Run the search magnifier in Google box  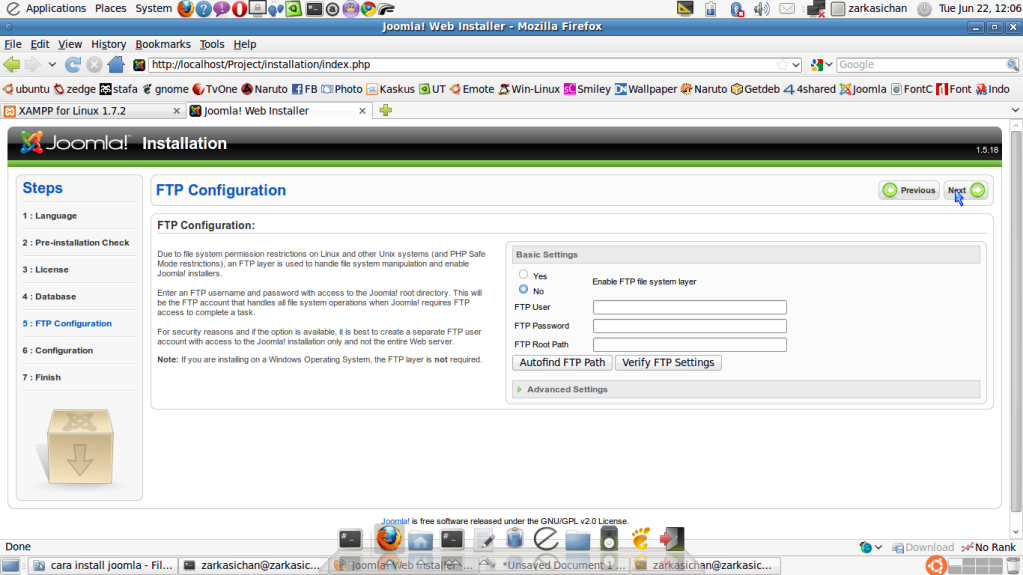[x=1012, y=65]
